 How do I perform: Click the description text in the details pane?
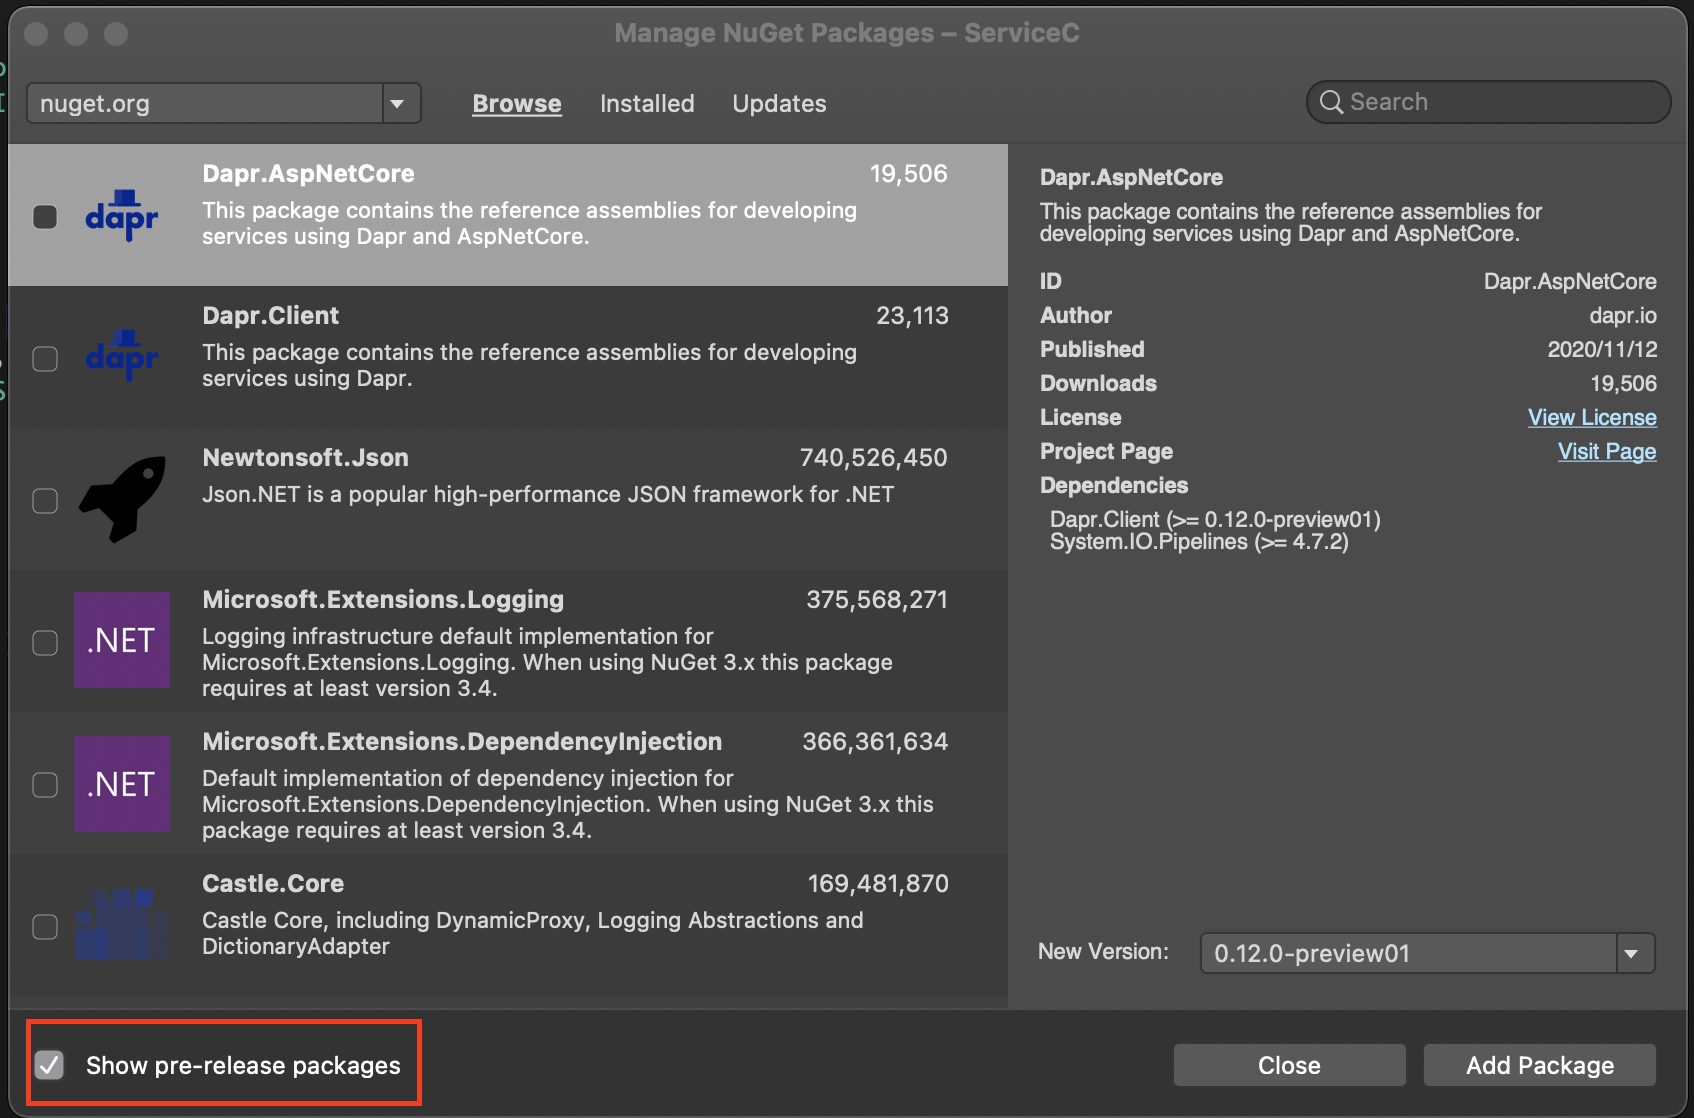tap(1290, 222)
